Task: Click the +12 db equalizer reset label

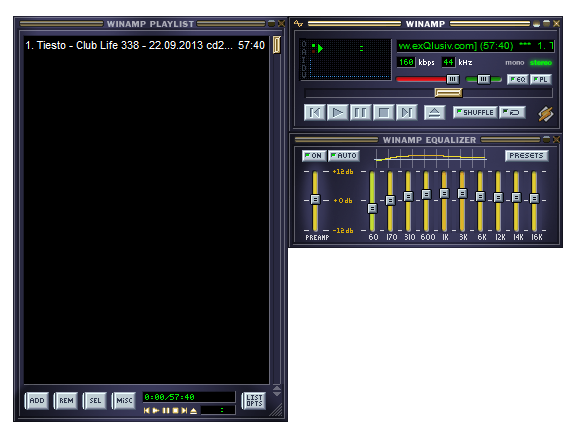Action: point(343,171)
